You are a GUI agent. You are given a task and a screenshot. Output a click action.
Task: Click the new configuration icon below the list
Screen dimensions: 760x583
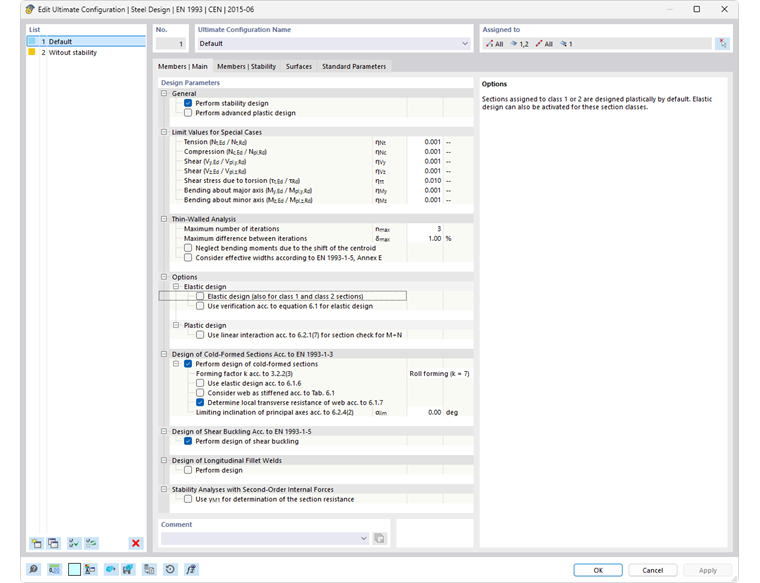point(36,543)
